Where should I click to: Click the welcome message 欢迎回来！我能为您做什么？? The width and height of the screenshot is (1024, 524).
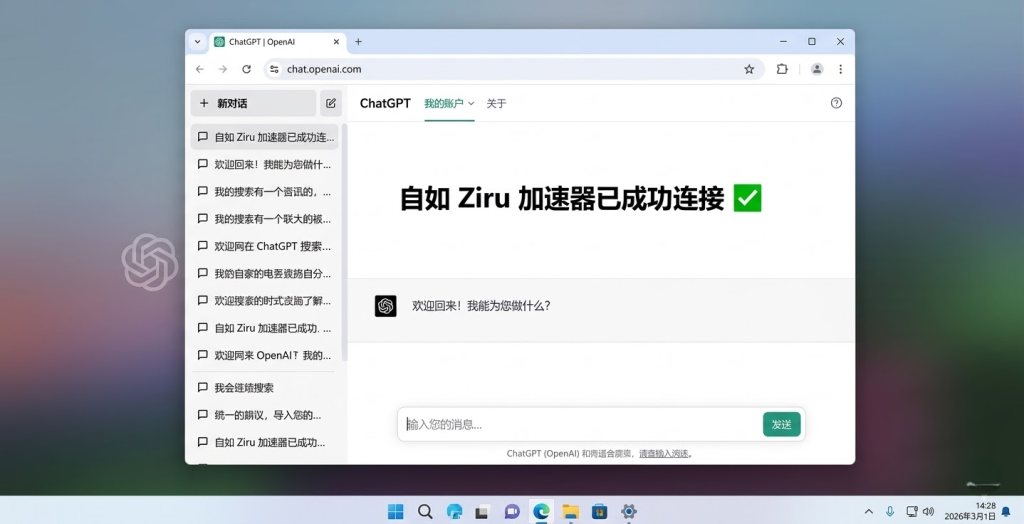click(481, 306)
